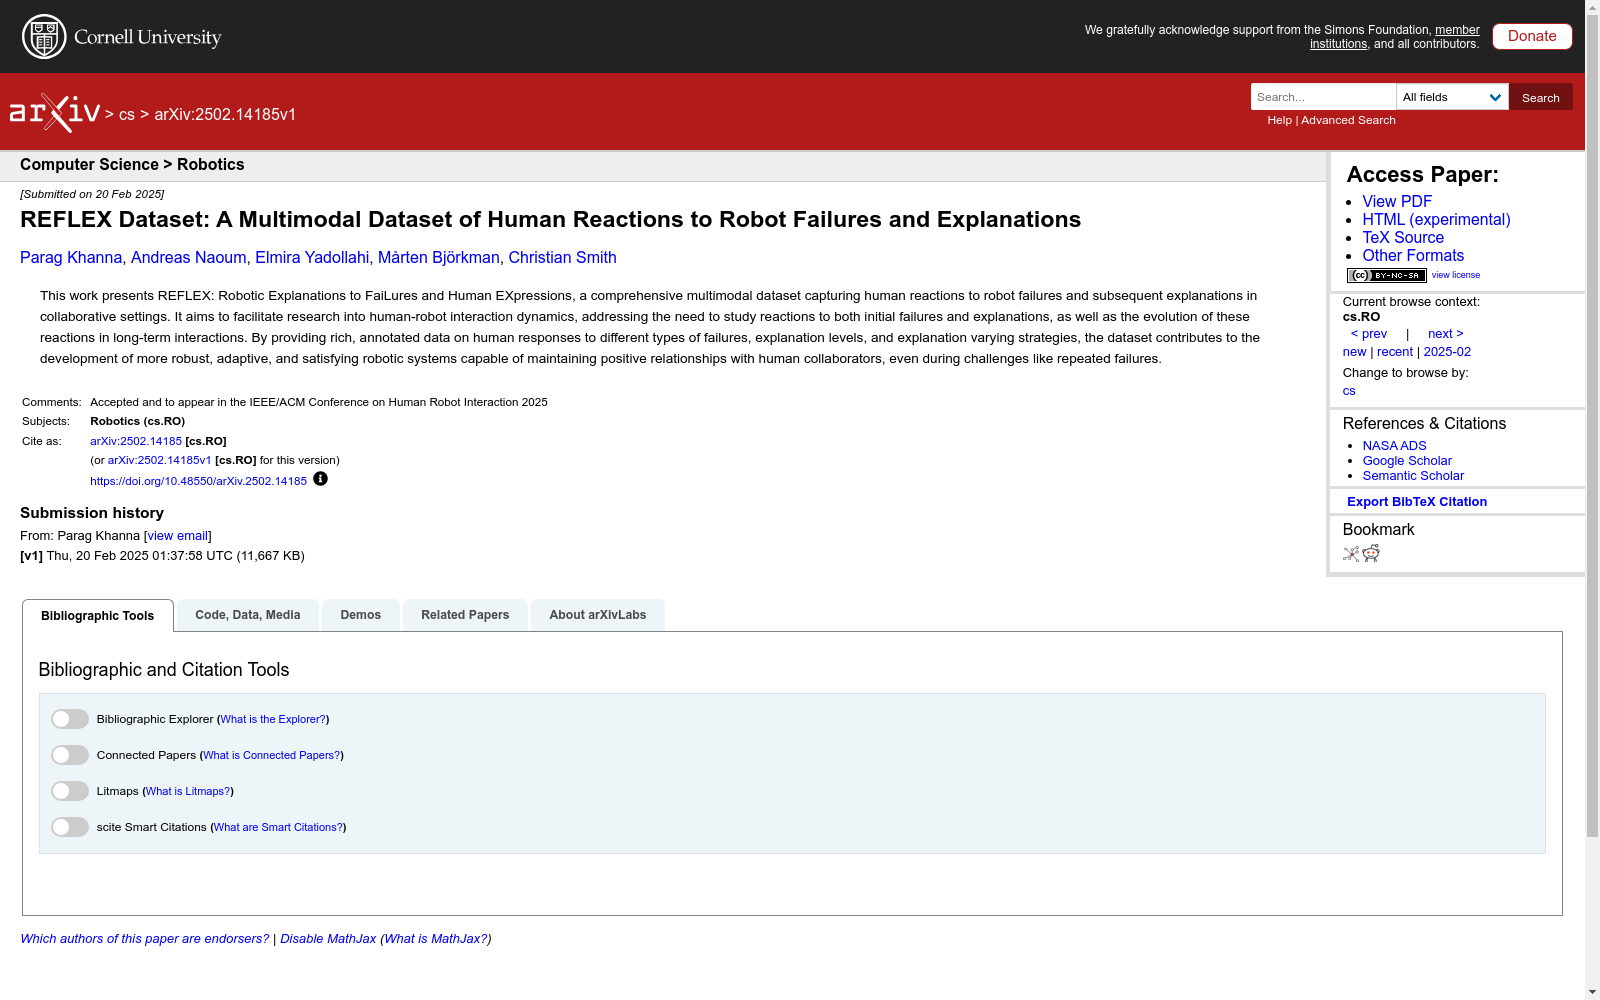
Task: Click Export BibTeX Citation
Action: 1417,502
